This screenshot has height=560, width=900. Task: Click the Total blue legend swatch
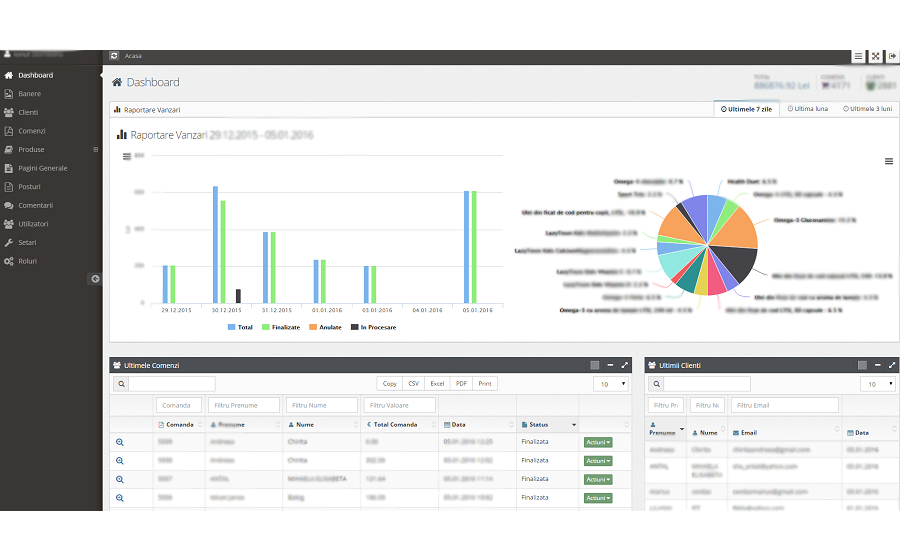point(232,327)
